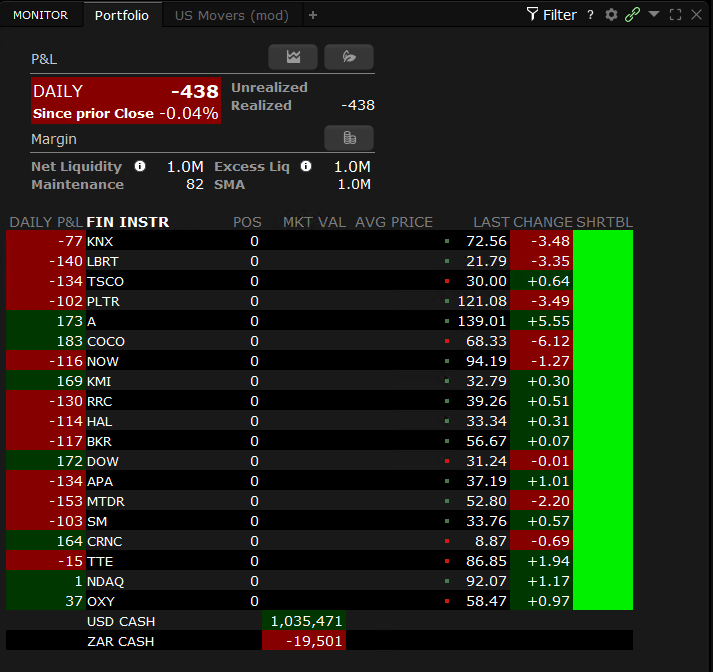This screenshot has height=672, width=713.
Task: Click the ESG leaf-hand impact button
Action: point(349,57)
